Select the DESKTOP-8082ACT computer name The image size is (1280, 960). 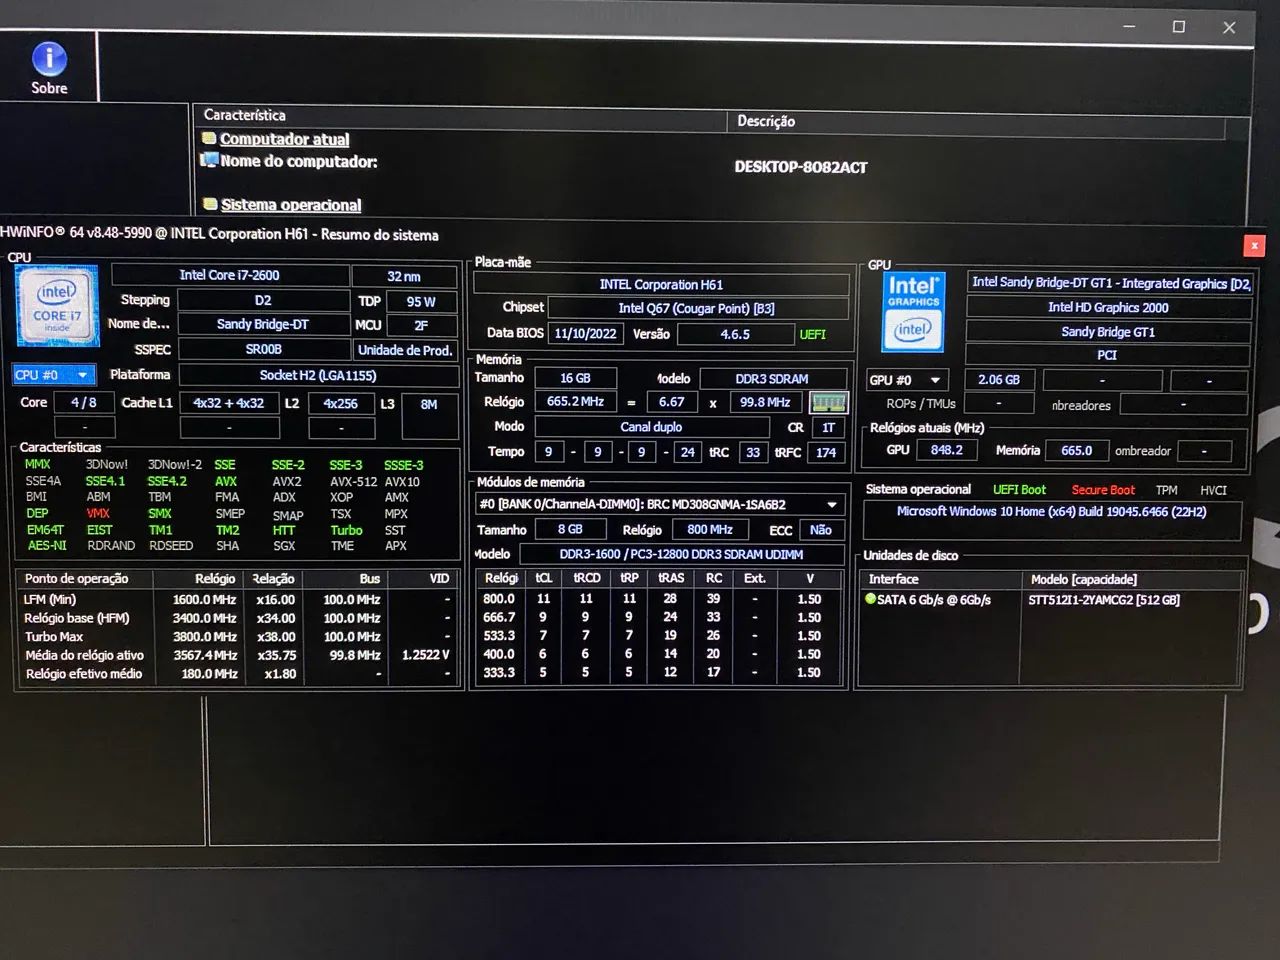tap(800, 167)
